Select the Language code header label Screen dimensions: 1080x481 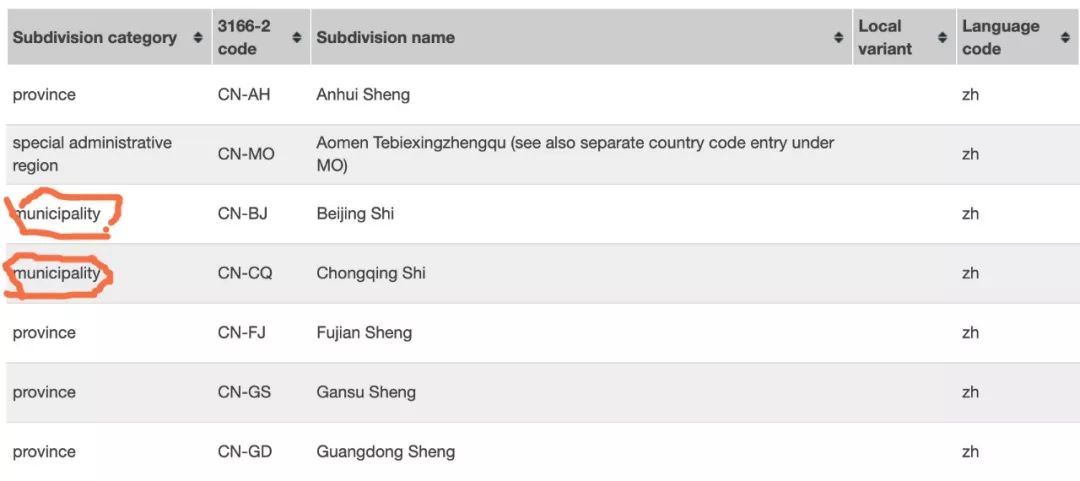tap(1001, 37)
